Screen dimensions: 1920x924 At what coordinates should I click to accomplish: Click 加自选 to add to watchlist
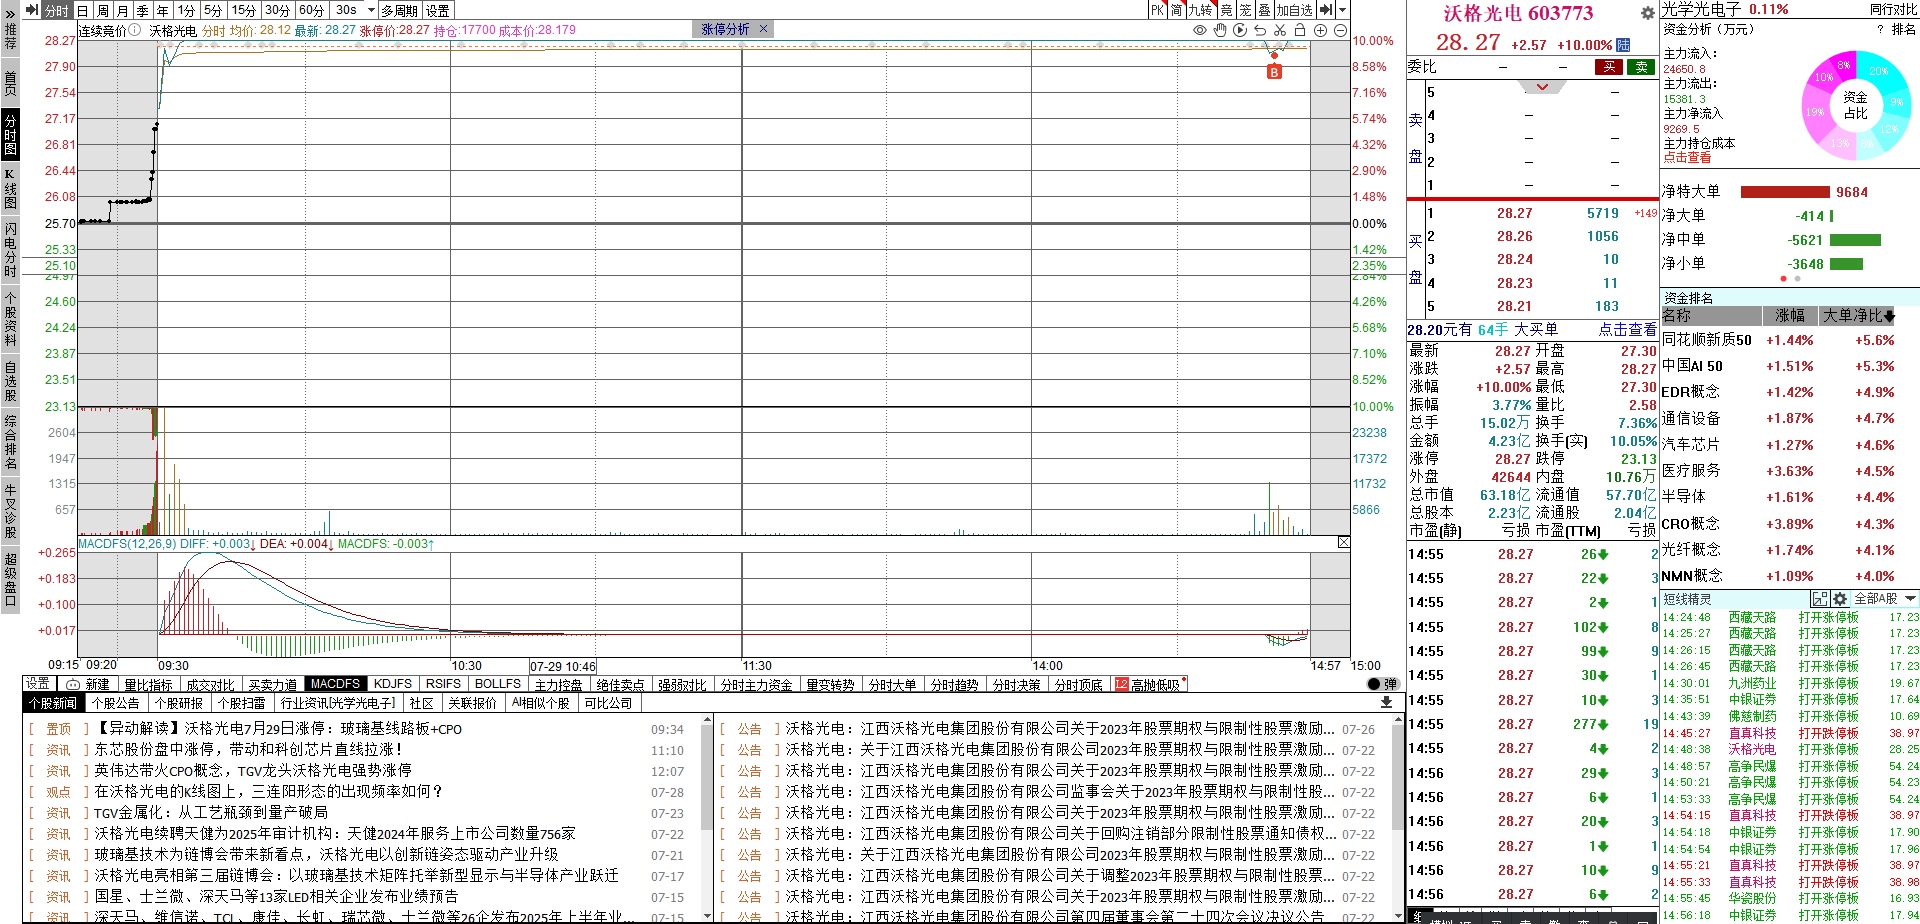(x=1294, y=10)
